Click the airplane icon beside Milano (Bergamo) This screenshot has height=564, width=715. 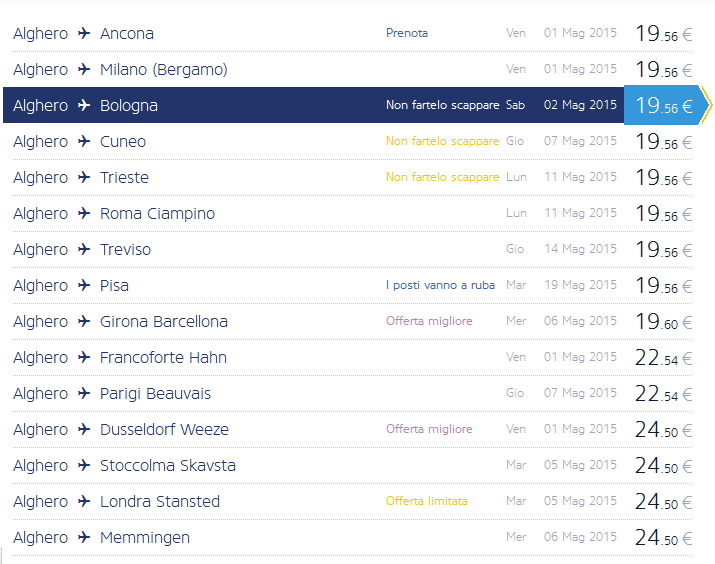(84, 69)
